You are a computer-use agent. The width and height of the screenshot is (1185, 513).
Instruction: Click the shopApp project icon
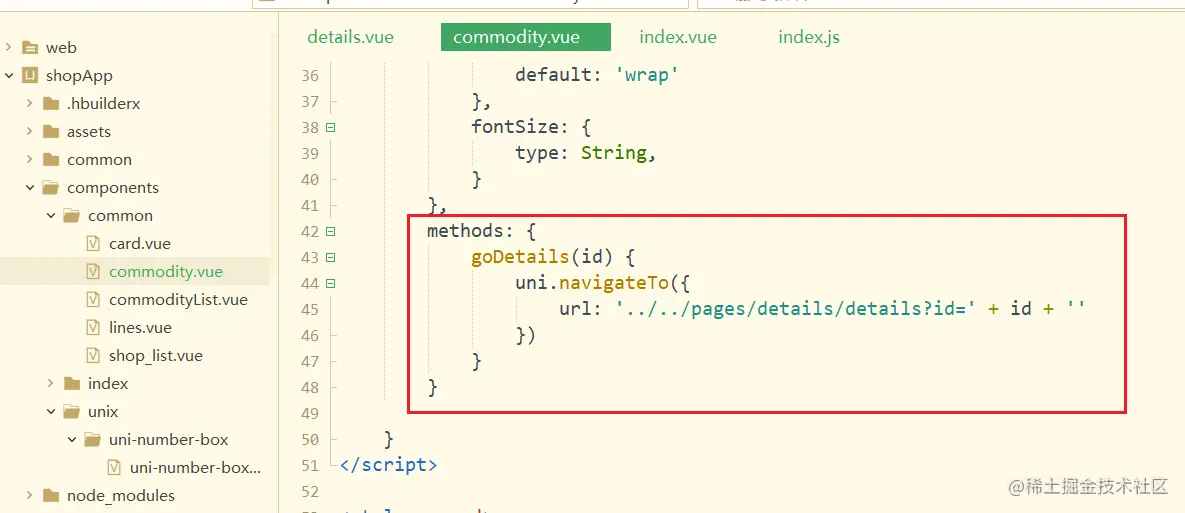[x=30, y=76]
